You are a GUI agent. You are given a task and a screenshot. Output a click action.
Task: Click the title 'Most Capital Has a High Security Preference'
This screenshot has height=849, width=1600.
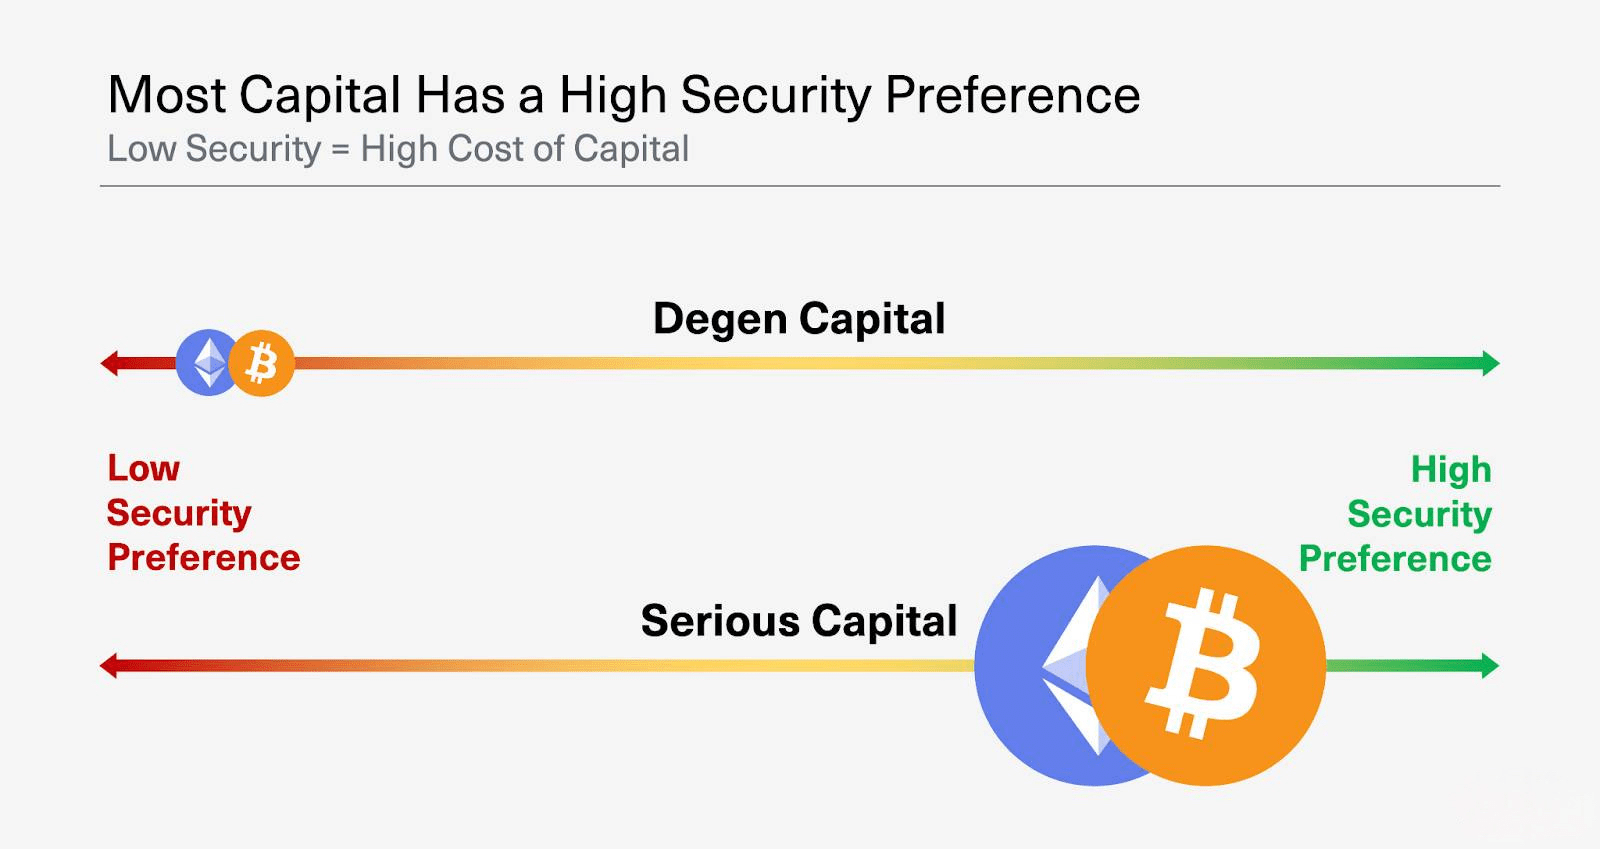(624, 96)
